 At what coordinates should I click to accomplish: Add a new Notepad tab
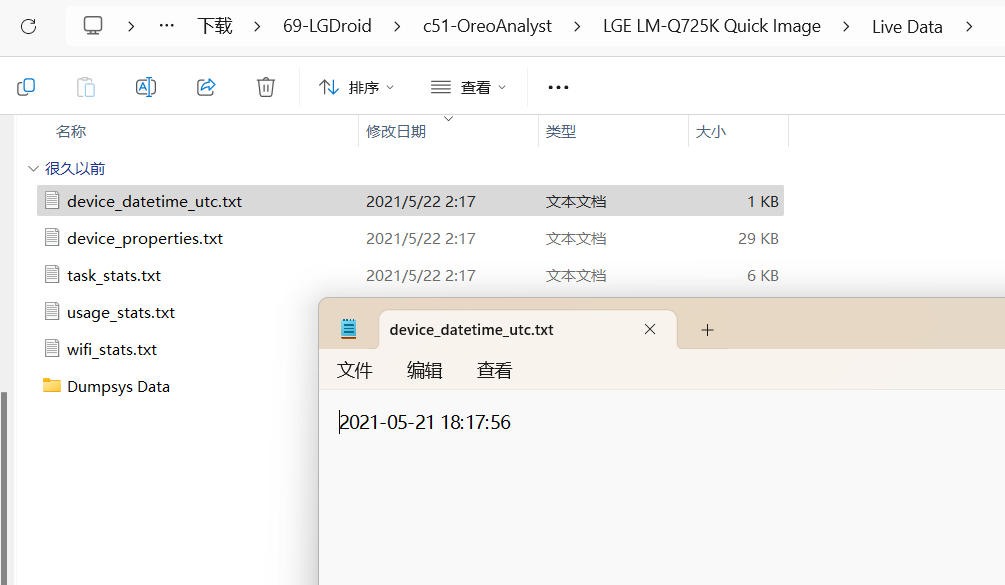[708, 330]
